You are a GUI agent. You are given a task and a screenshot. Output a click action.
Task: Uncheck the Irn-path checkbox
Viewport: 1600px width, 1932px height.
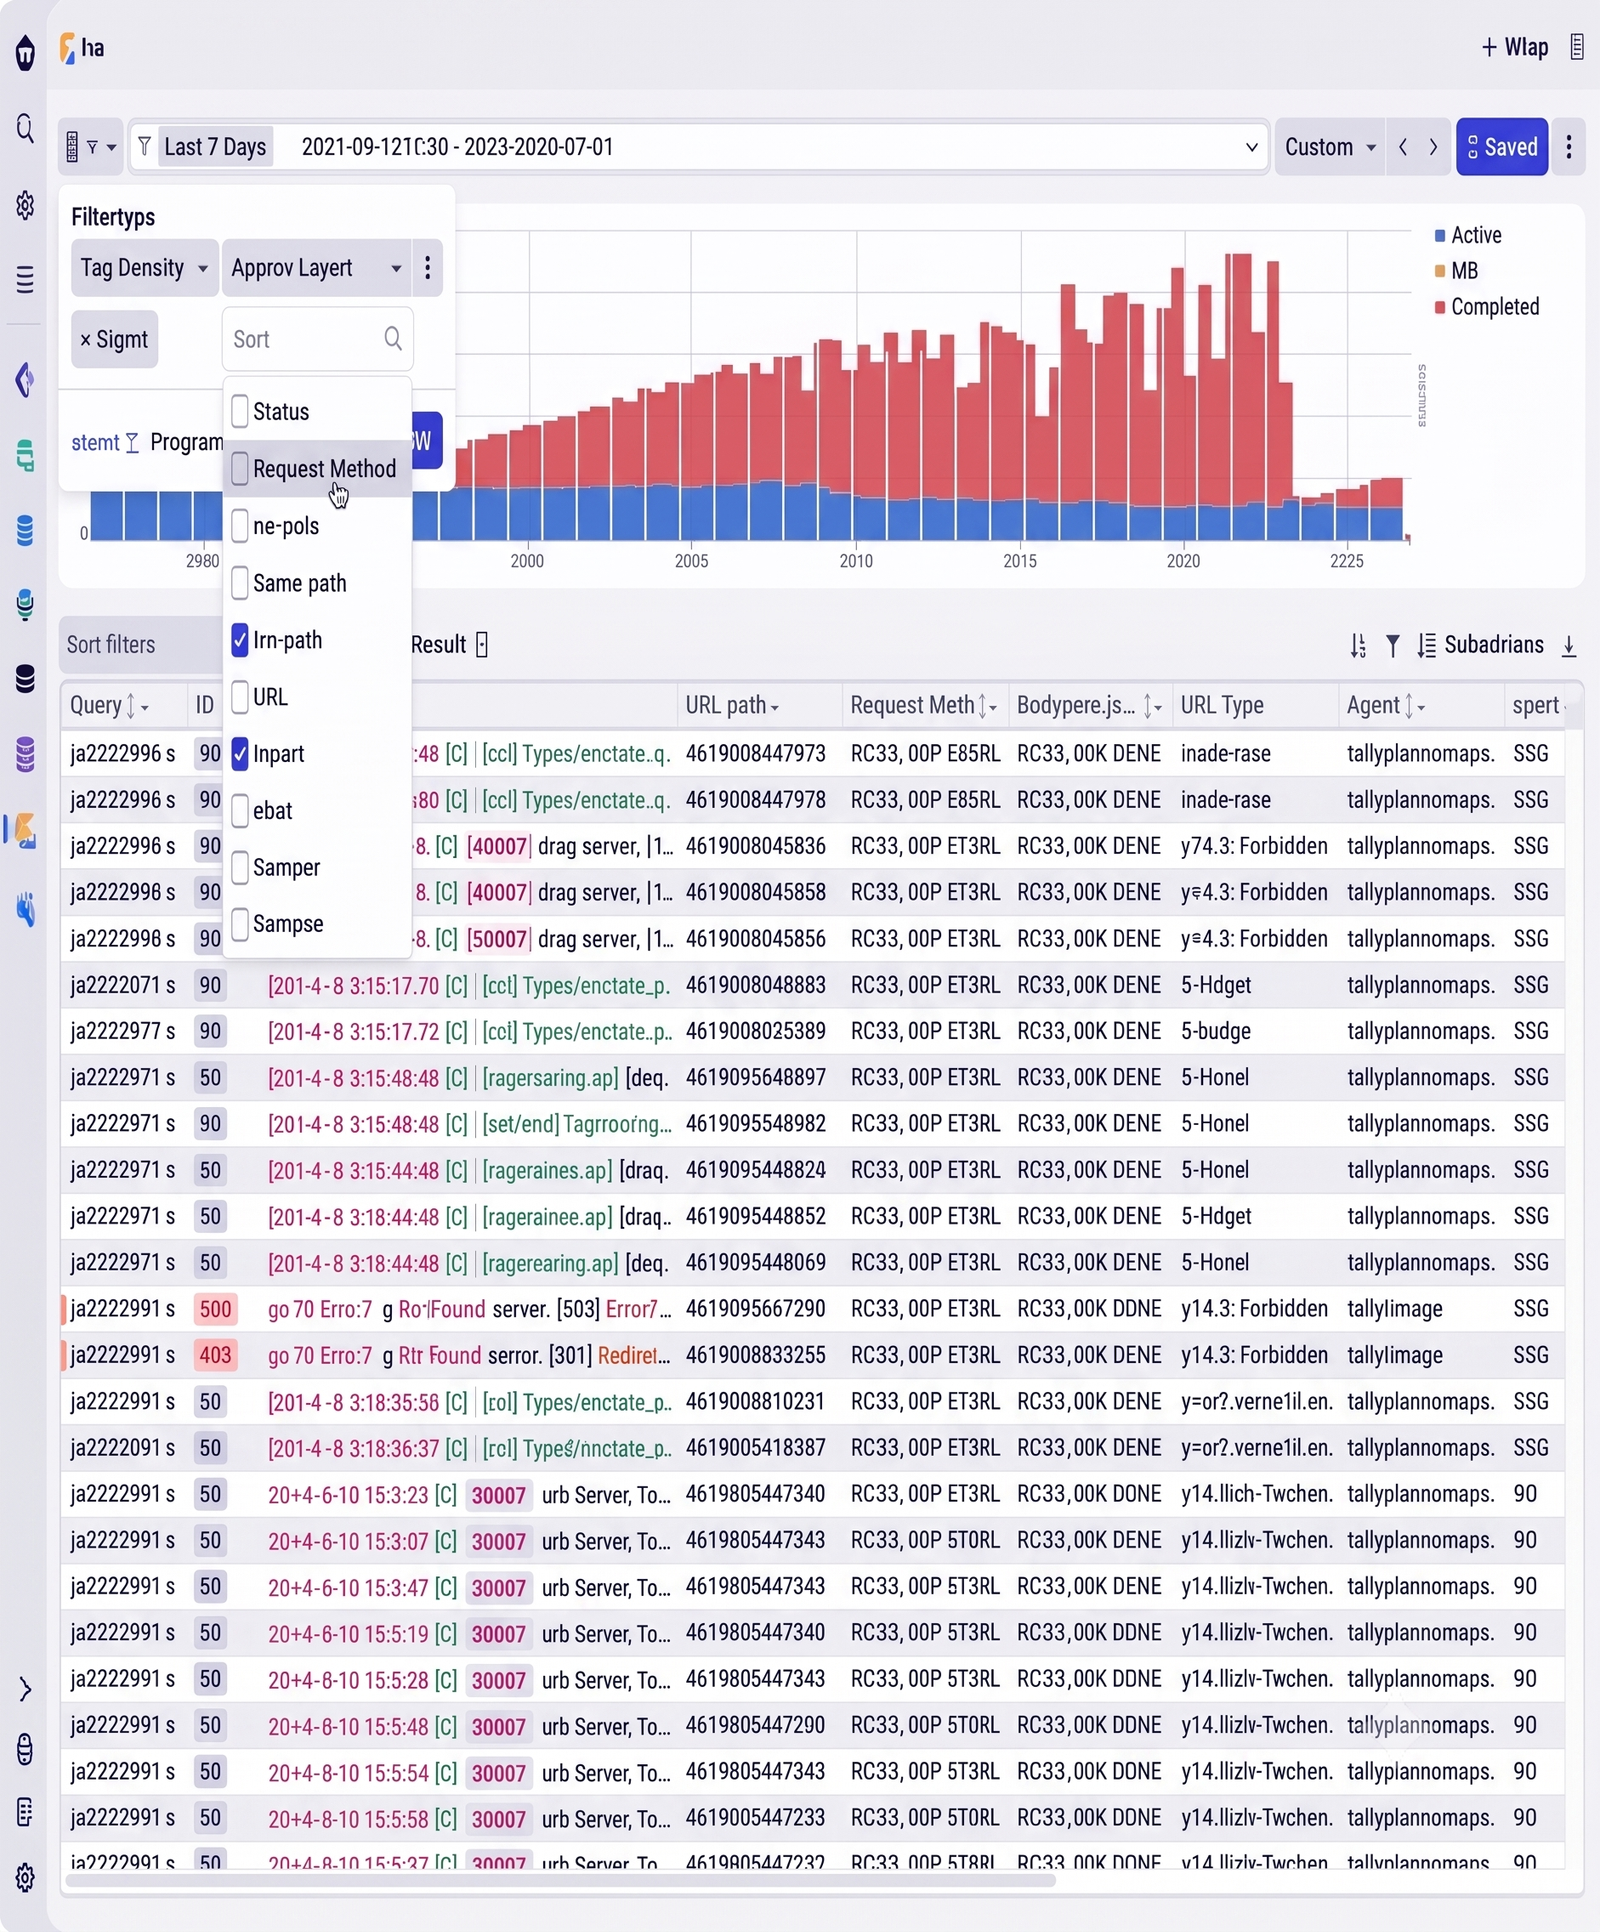click(x=240, y=640)
